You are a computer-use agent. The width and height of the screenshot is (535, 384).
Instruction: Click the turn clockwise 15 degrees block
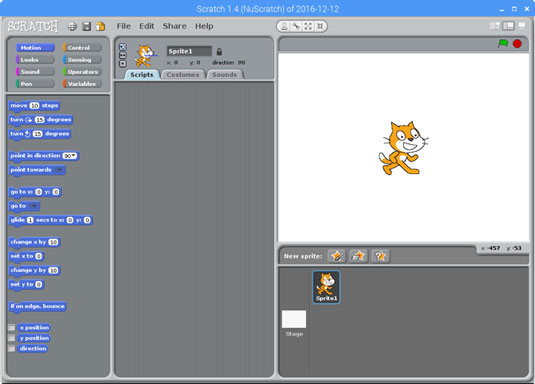click(41, 120)
